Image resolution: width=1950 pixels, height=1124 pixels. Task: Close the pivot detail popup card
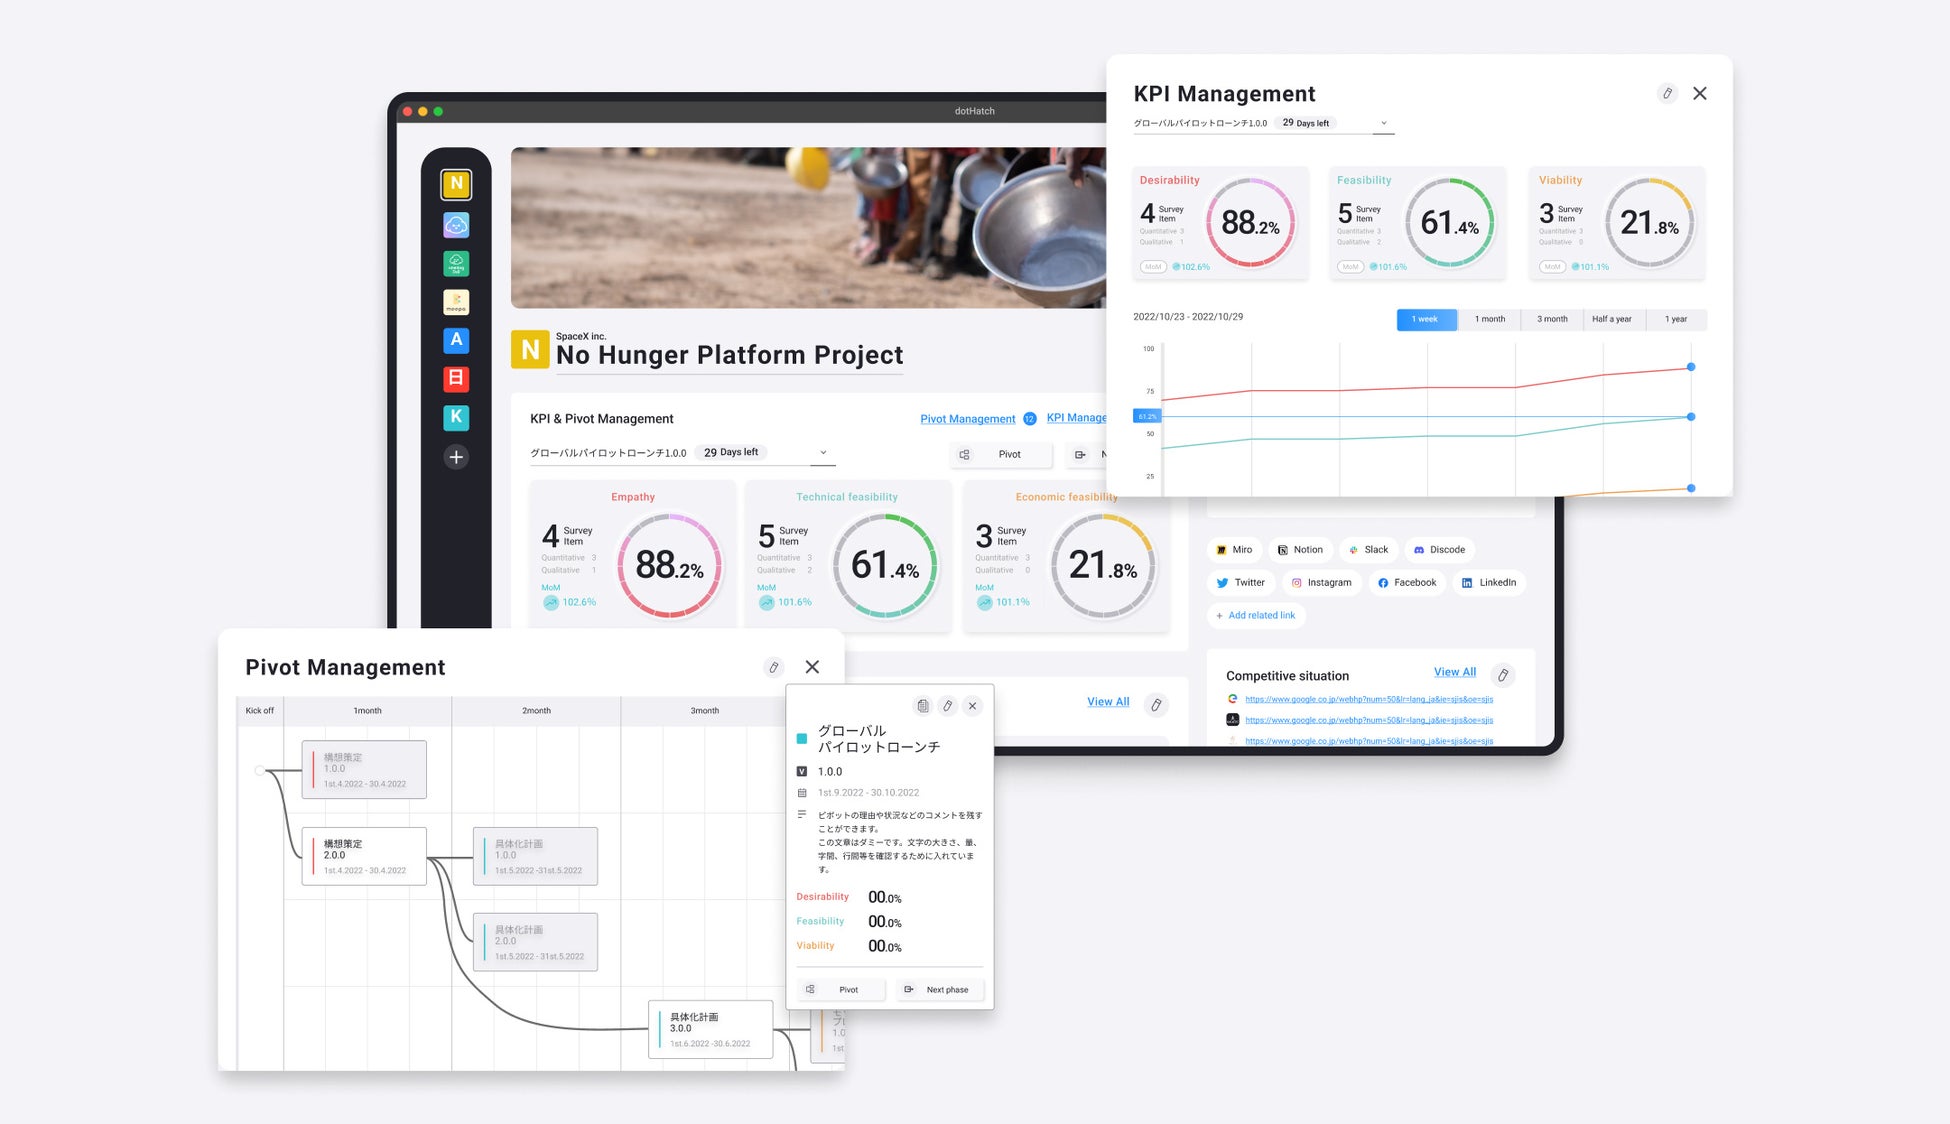[x=972, y=706]
